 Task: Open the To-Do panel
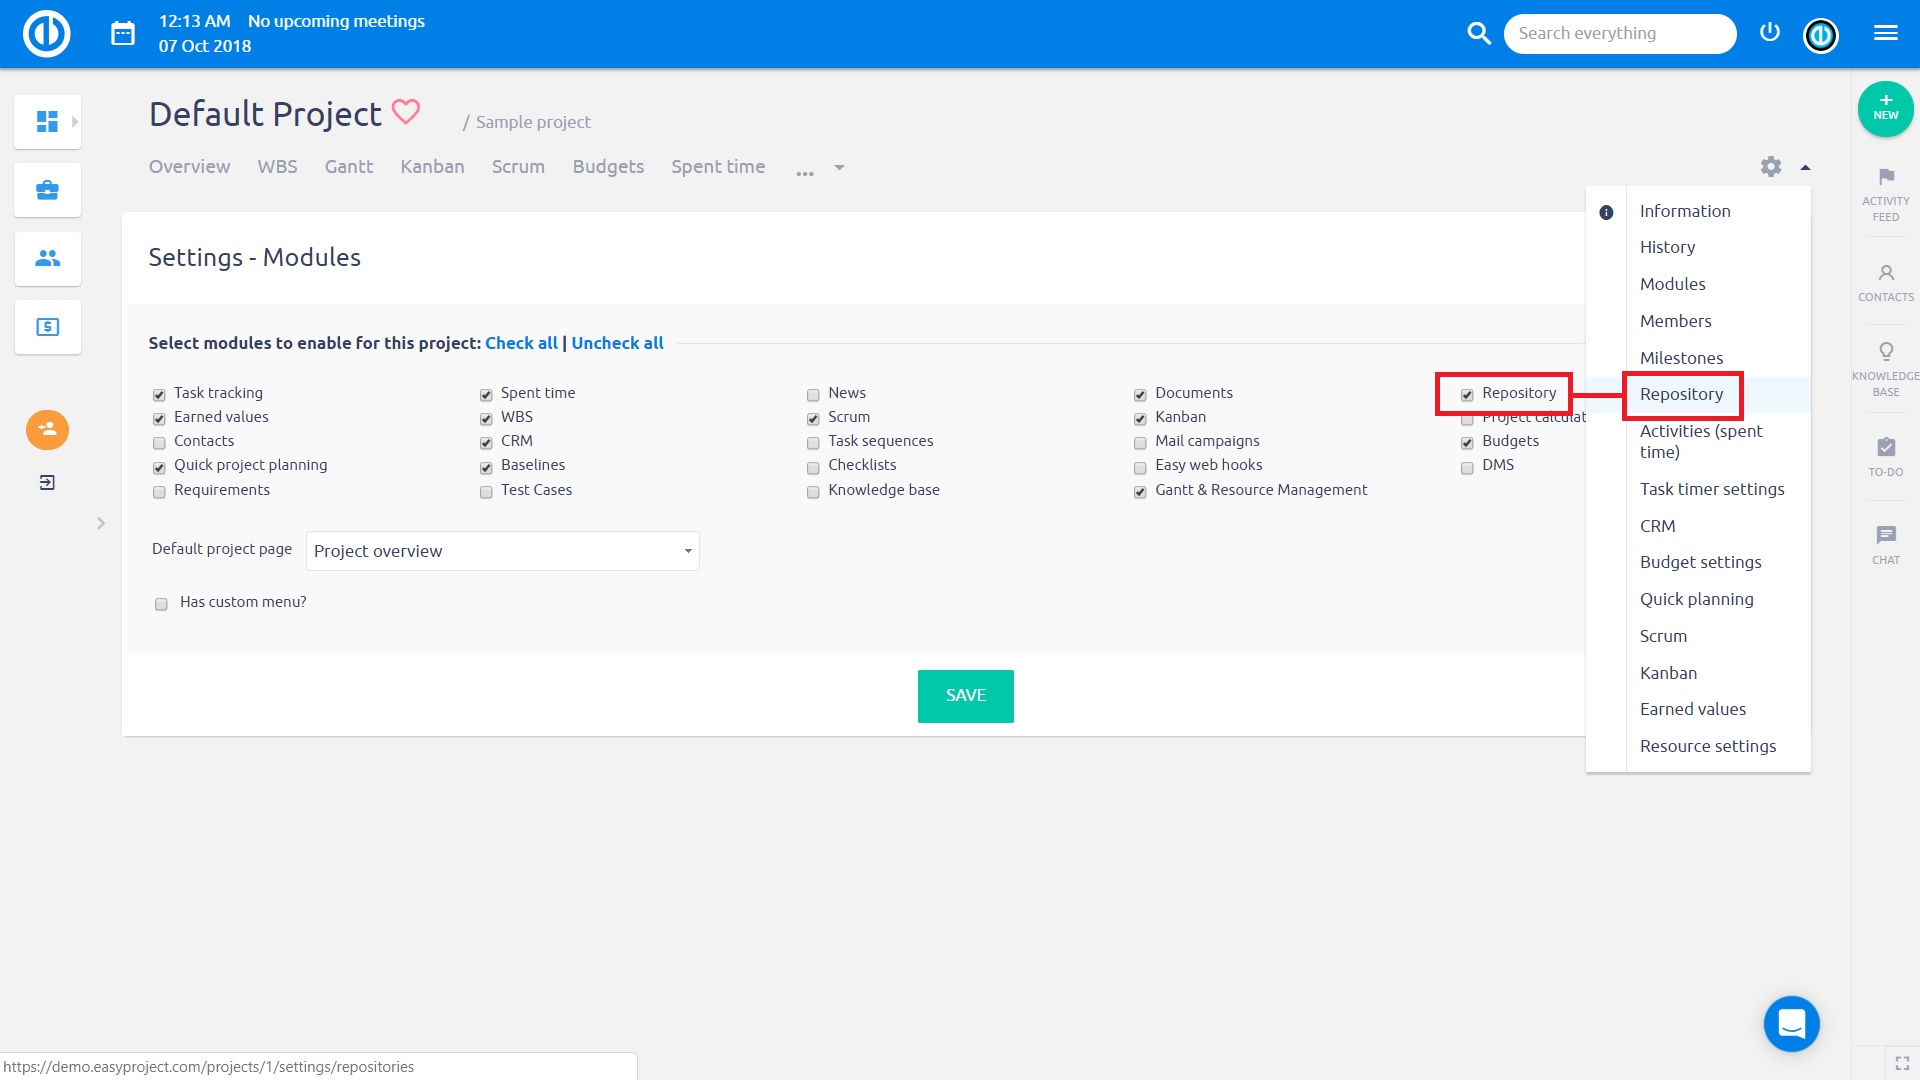1885,455
